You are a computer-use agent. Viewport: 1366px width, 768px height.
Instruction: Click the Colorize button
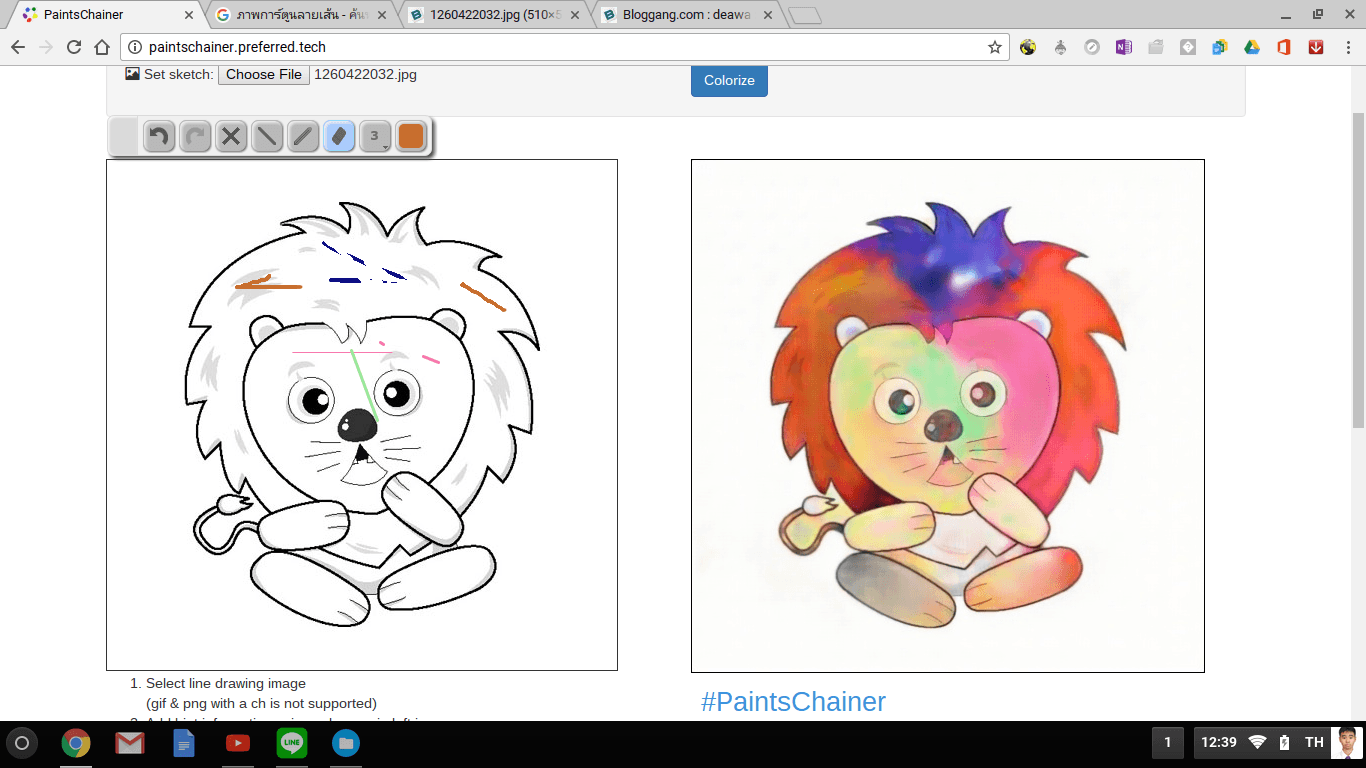pyautogui.click(x=729, y=80)
